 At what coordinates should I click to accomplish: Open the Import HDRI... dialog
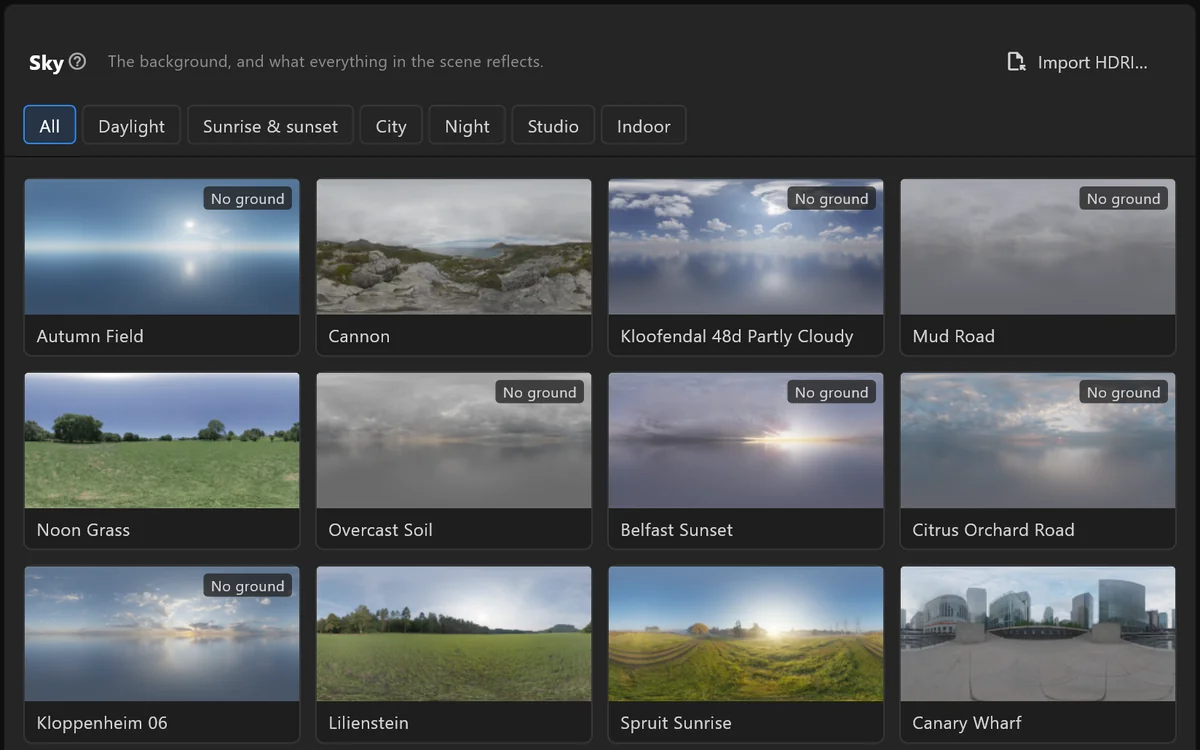[1077, 62]
